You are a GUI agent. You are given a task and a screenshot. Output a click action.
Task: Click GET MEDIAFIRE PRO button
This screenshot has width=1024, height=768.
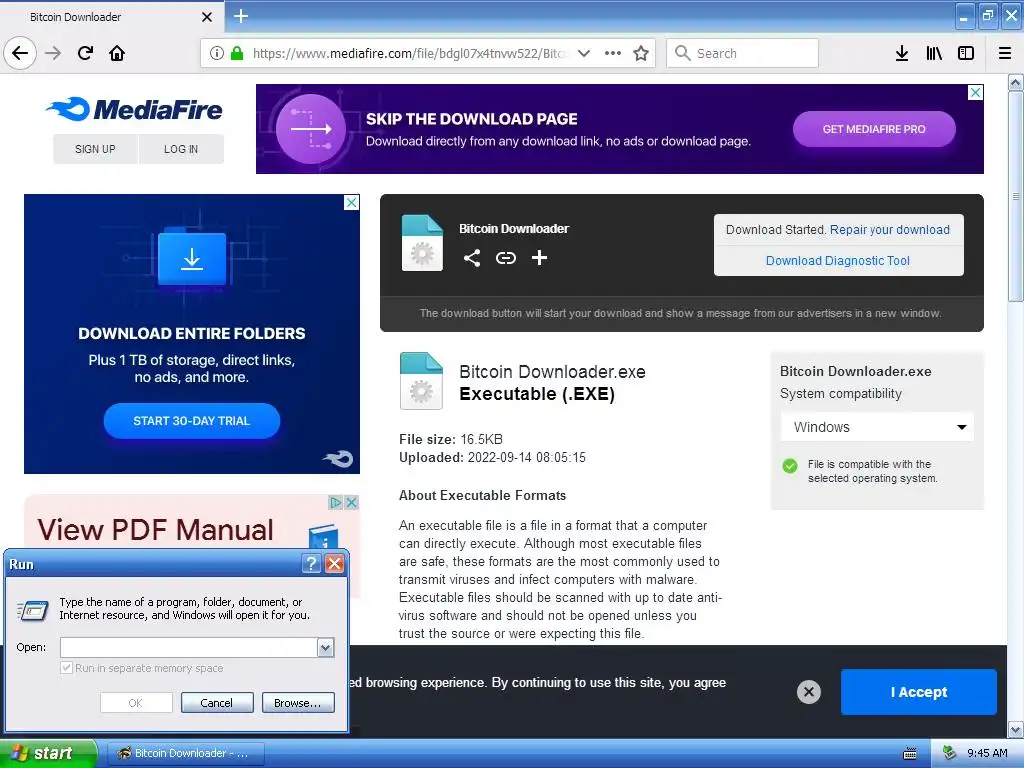click(874, 129)
